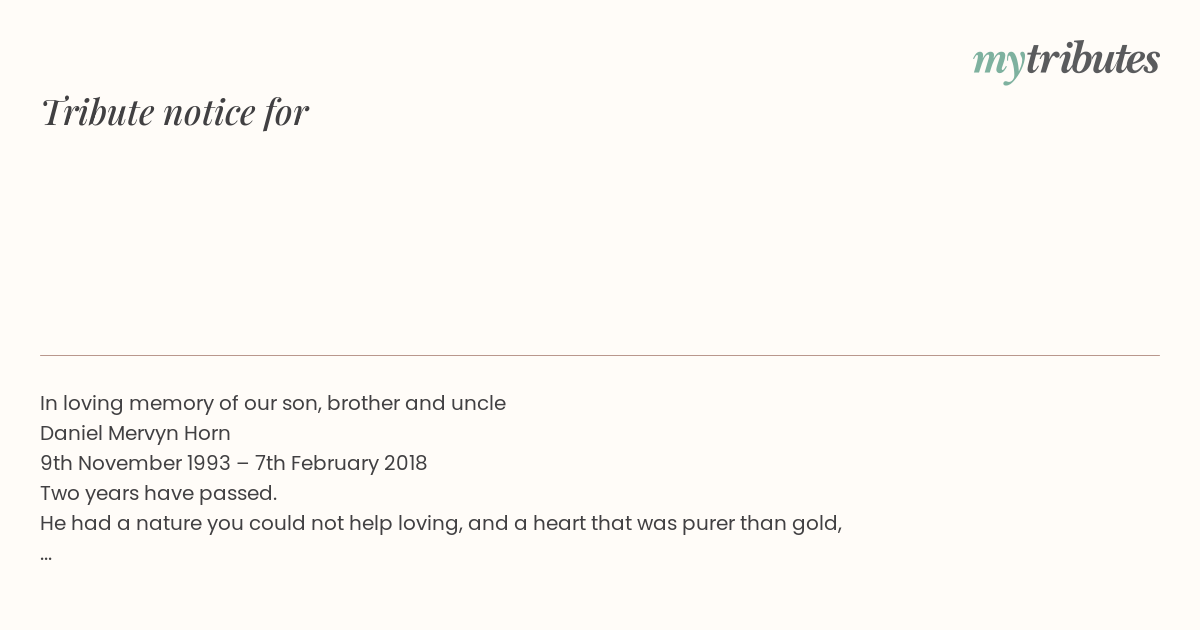Select the name Daniel Mervyn Horn
Screen dimensions: 1200x630
[135, 434]
